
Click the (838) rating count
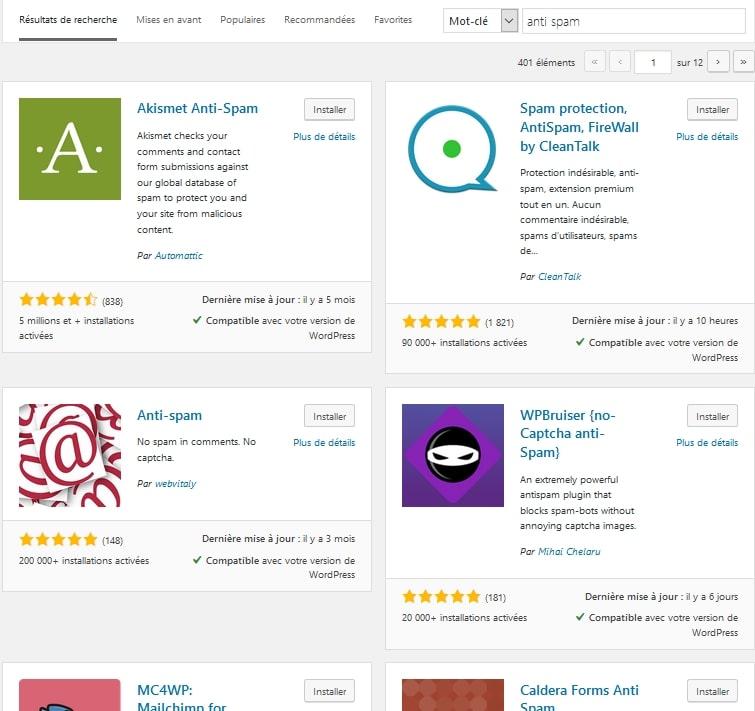point(113,301)
